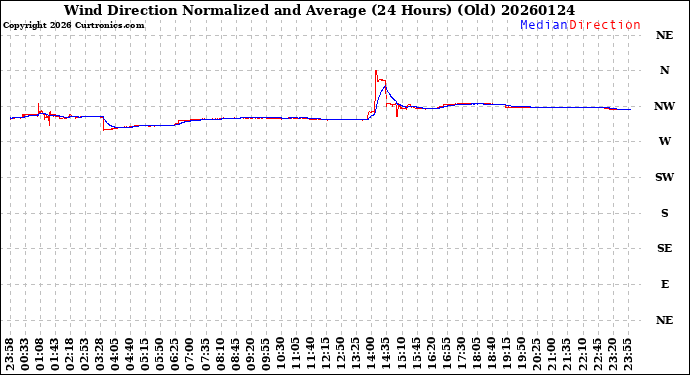Click the 07:35 time label
Screen dimensions: 690x375
click(206, 355)
